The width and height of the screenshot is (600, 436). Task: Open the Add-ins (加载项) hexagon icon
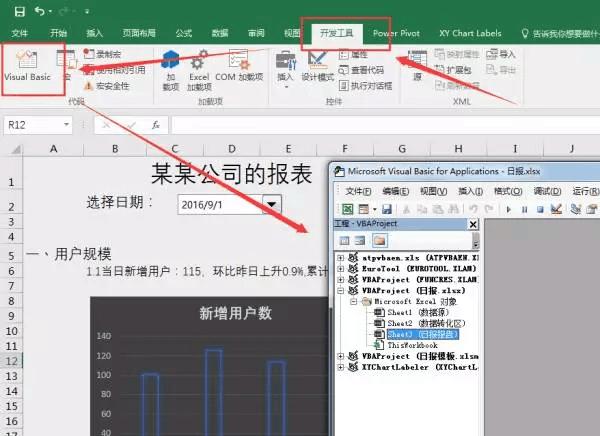(171, 70)
